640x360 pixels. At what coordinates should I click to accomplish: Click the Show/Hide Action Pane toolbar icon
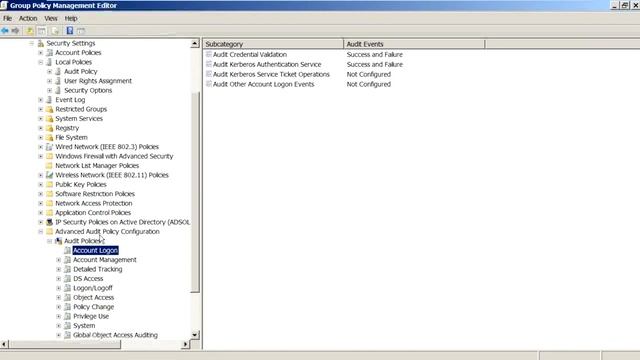(x=81, y=31)
